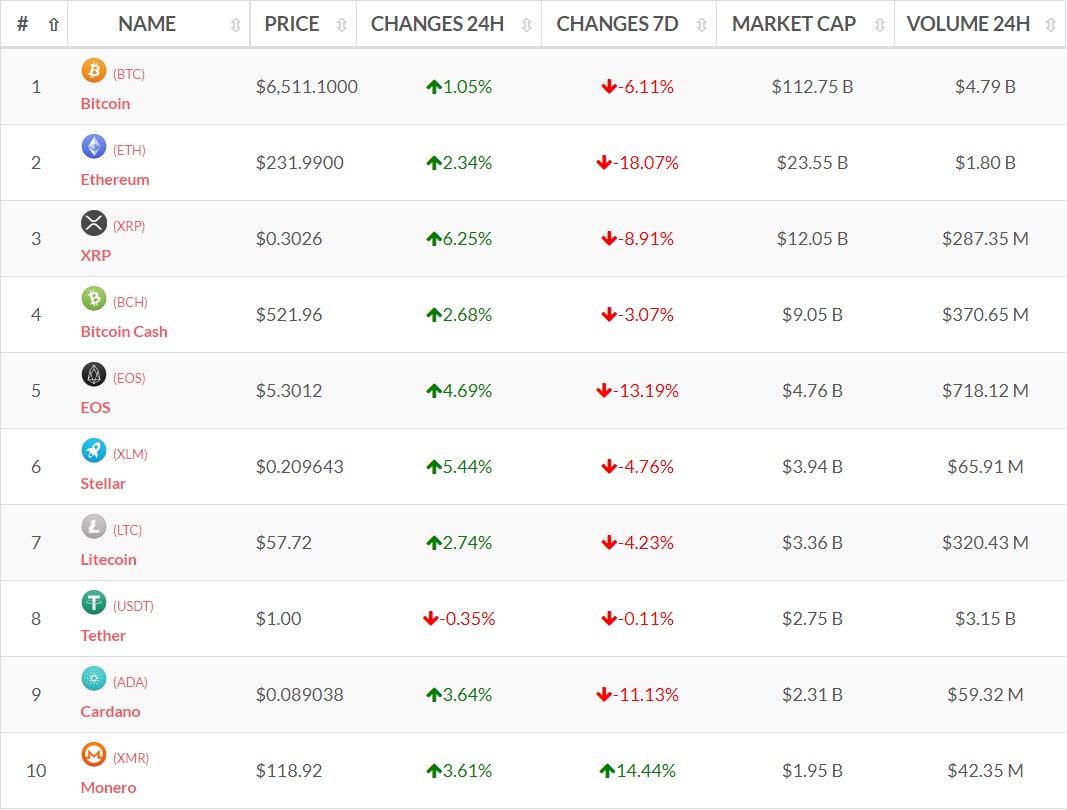Screen dimensions: 1067x810
Task: Click the (BTC) ticker symbol
Action: pos(129,74)
